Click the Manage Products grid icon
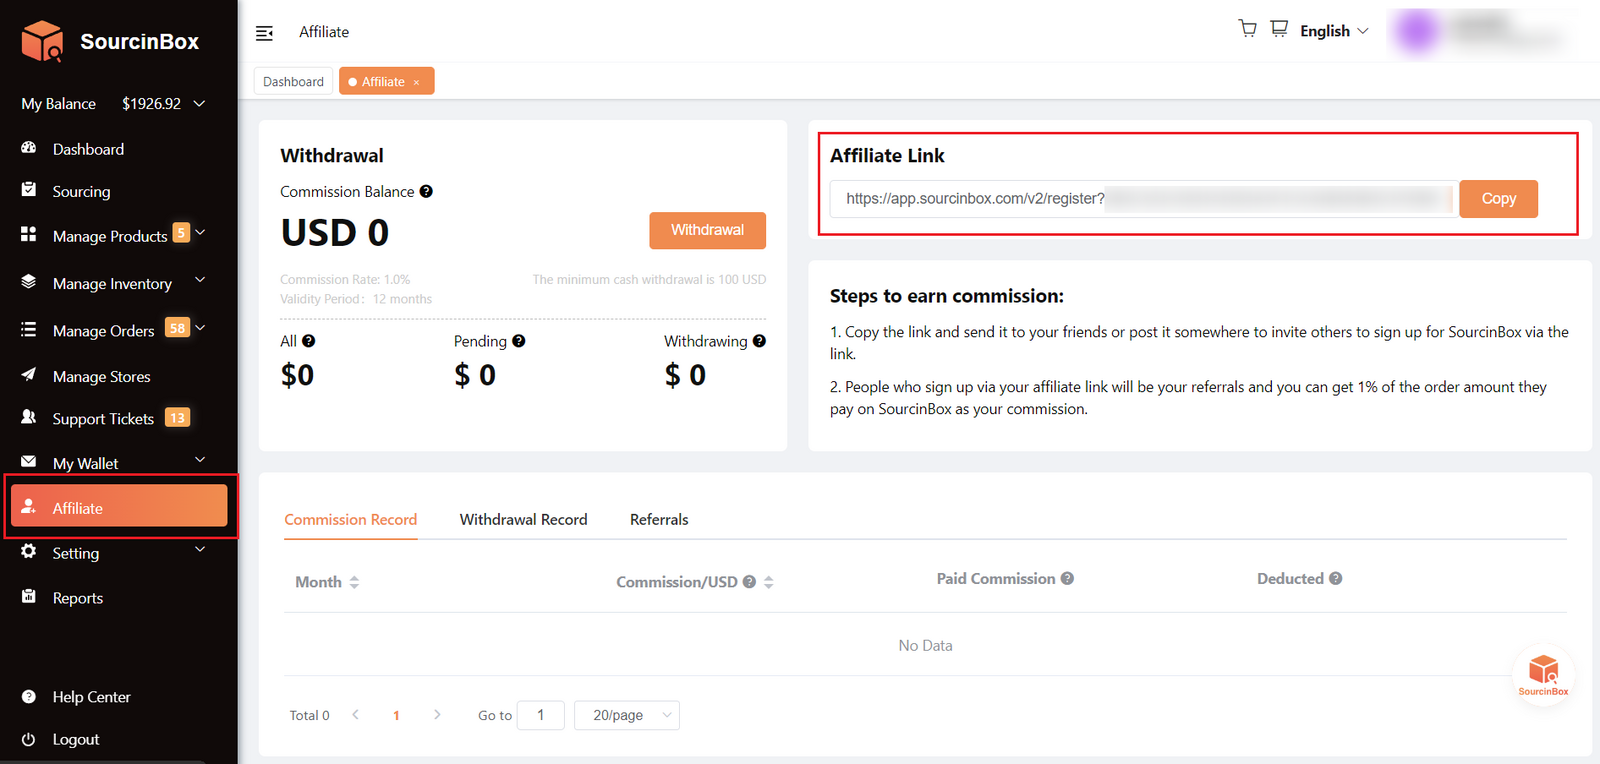The image size is (1600, 764). point(29,235)
